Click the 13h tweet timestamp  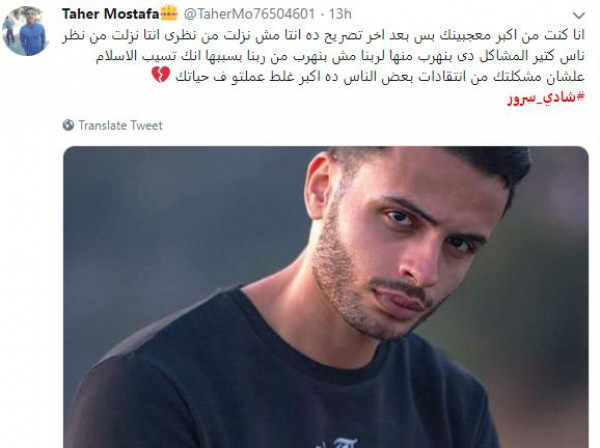coord(340,14)
